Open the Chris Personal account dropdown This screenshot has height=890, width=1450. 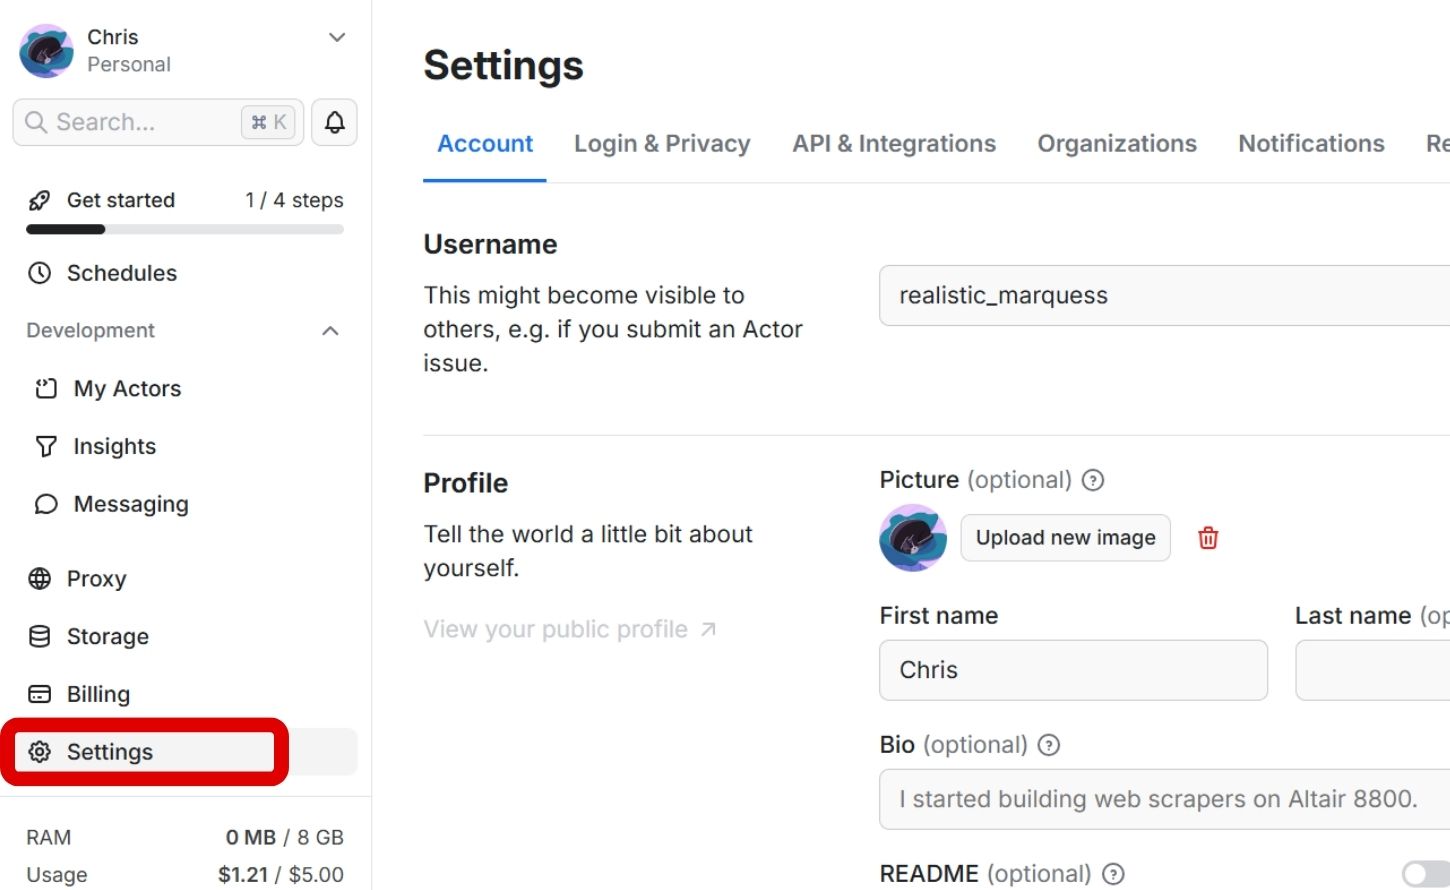[x=337, y=38]
